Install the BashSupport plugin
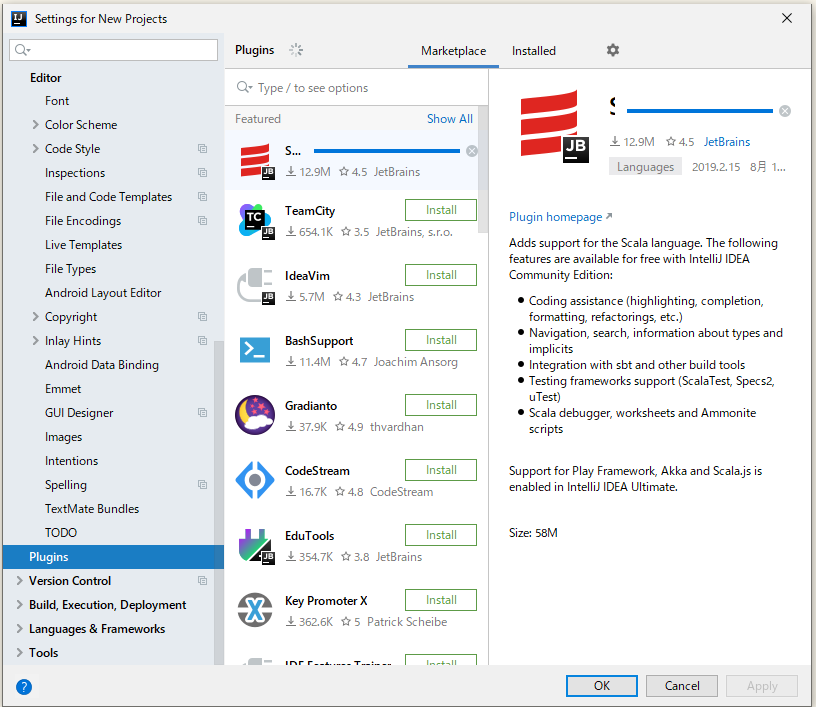816x707 pixels. pos(441,340)
